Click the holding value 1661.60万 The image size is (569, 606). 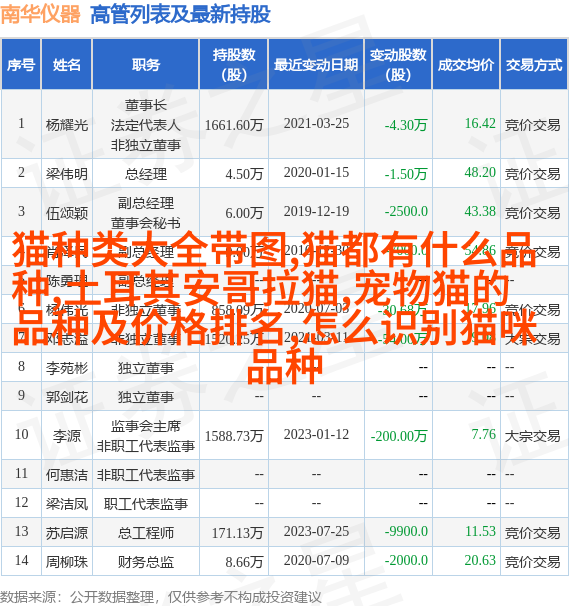tap(234, 125)
